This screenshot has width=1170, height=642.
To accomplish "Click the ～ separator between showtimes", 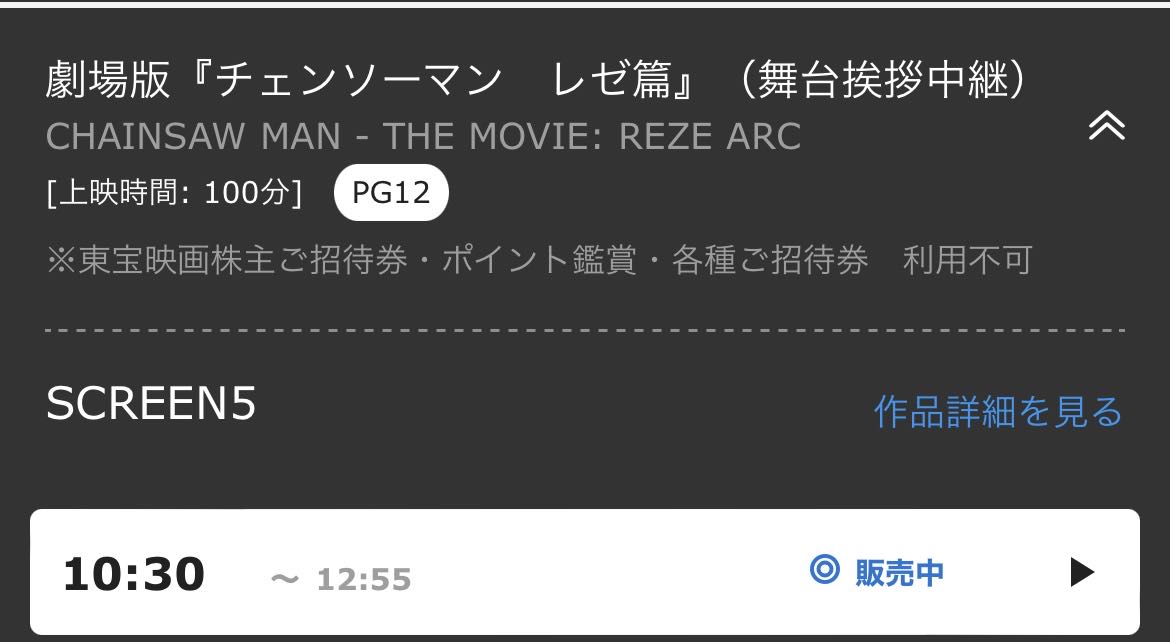I will [284, 579].
